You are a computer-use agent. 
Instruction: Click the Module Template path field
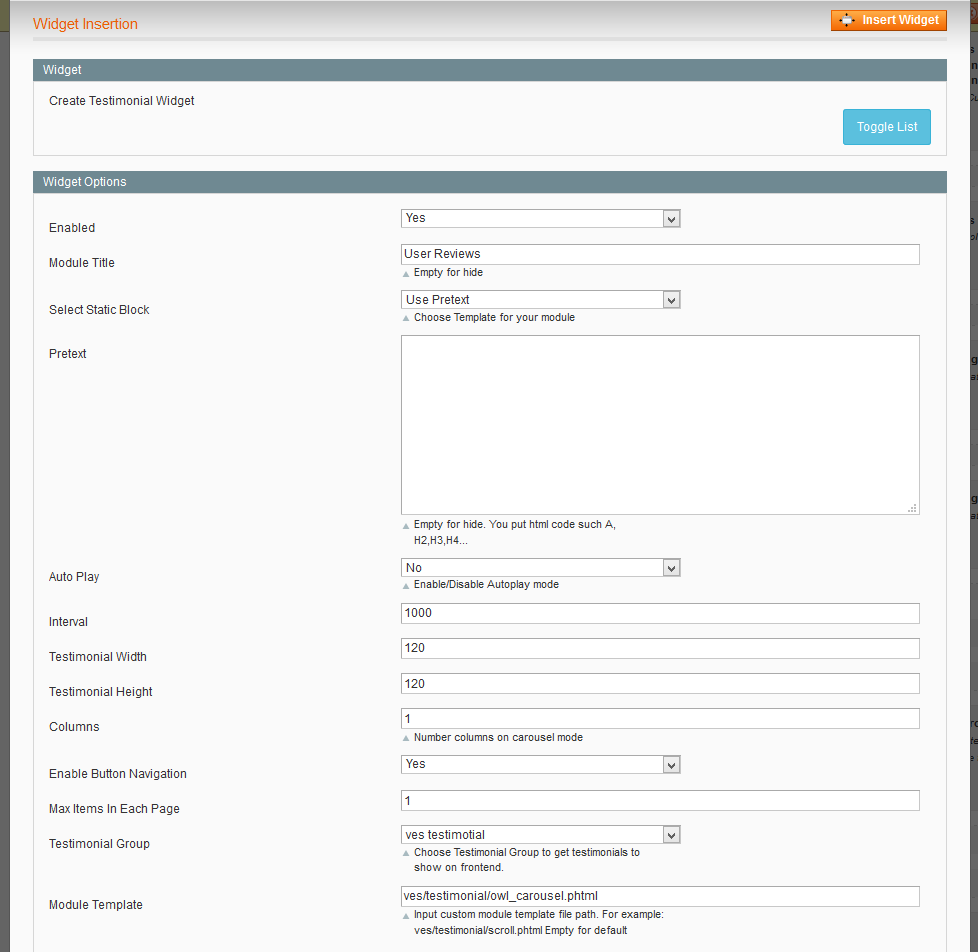pos(660,896)
